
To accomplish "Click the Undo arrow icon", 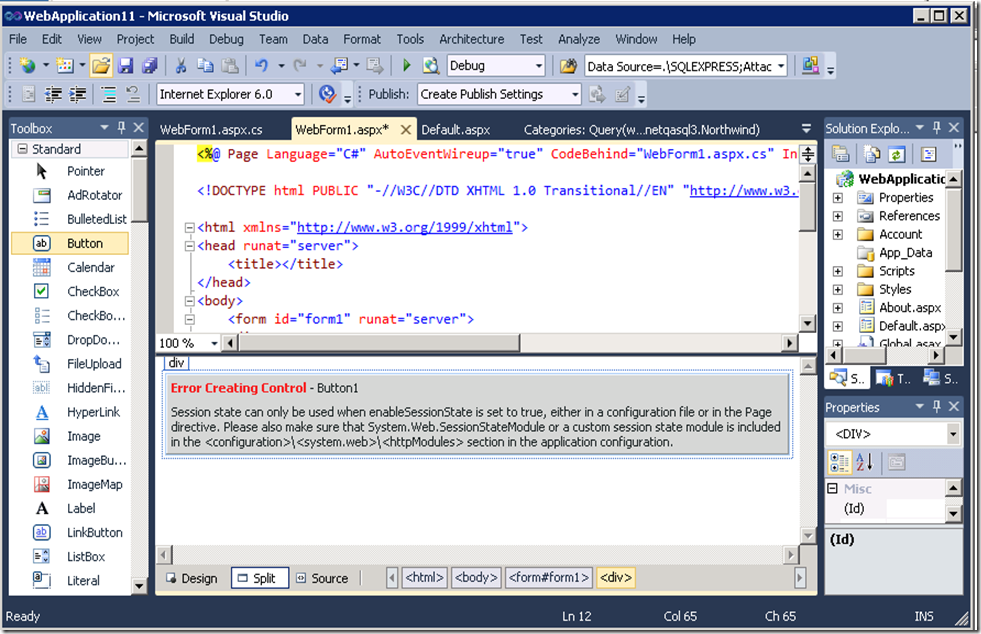I will 261,66.
